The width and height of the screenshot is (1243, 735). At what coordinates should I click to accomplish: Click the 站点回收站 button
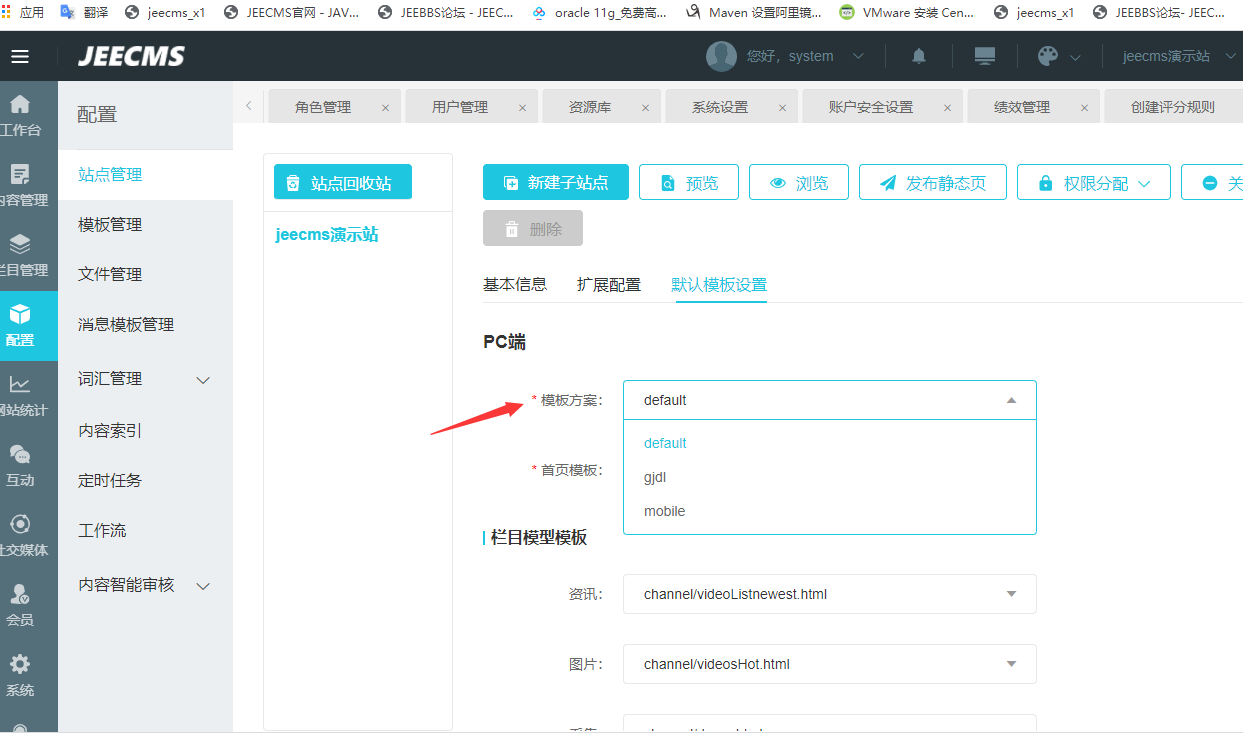pyautogui.click(x=342, y=183)
